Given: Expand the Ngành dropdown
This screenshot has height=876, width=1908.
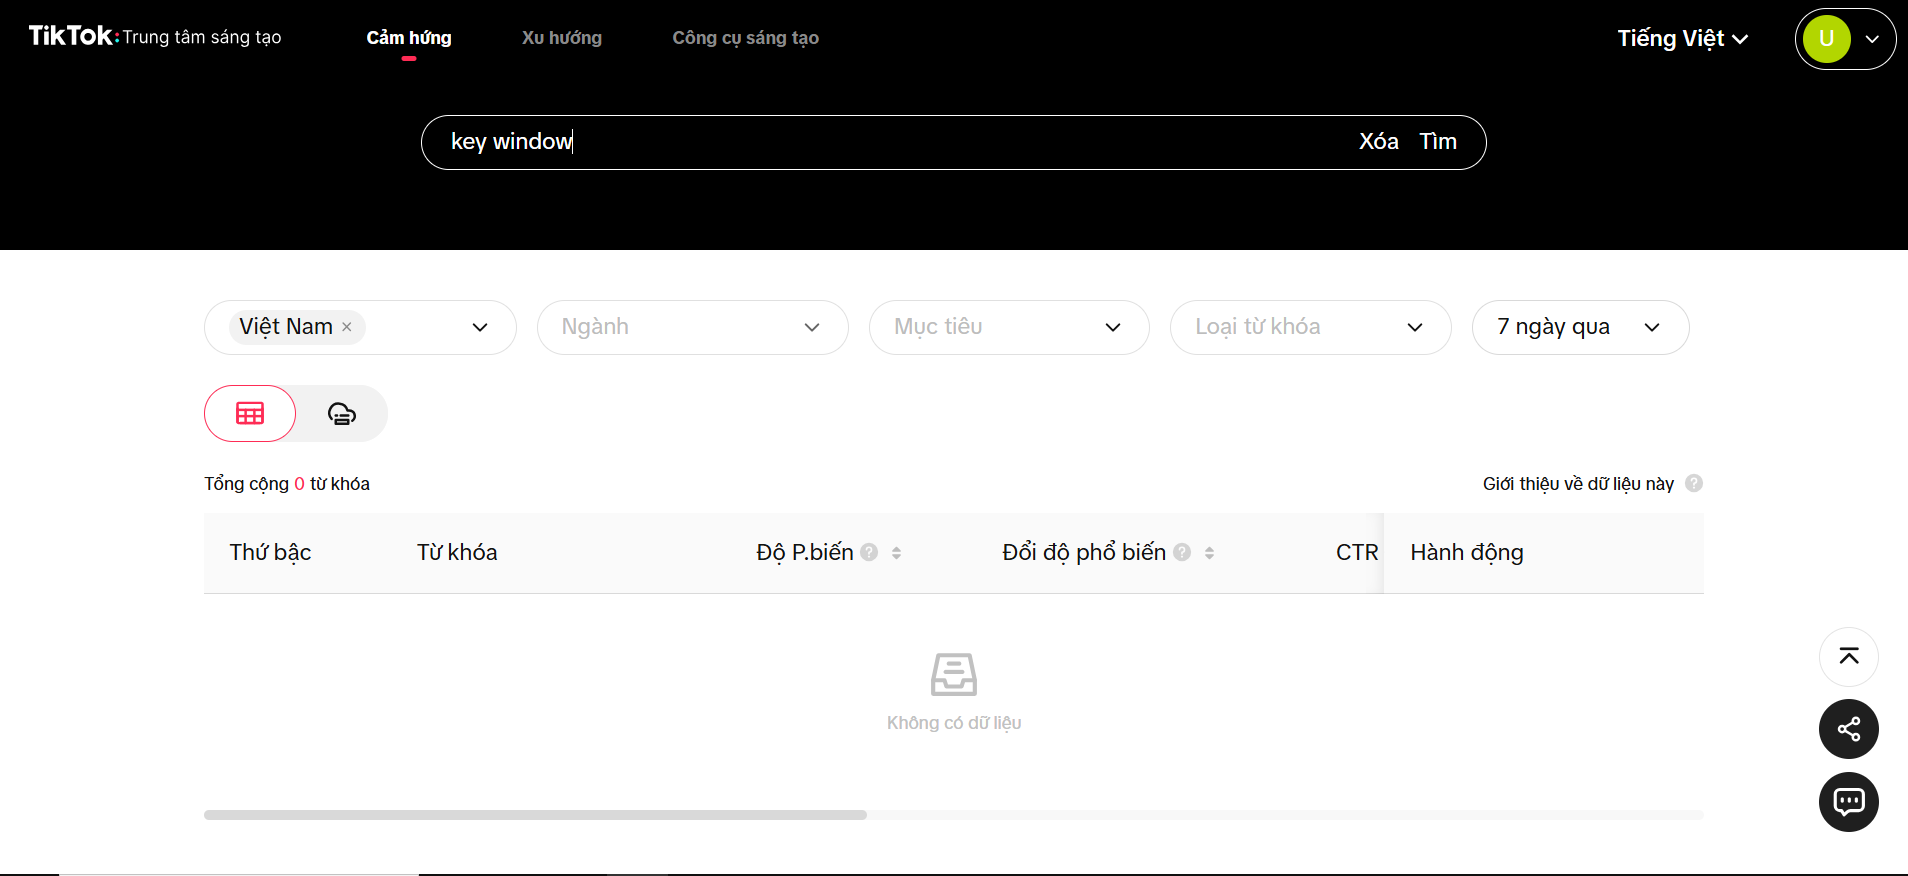Looking at the screenshot, I should click(693, 327).
